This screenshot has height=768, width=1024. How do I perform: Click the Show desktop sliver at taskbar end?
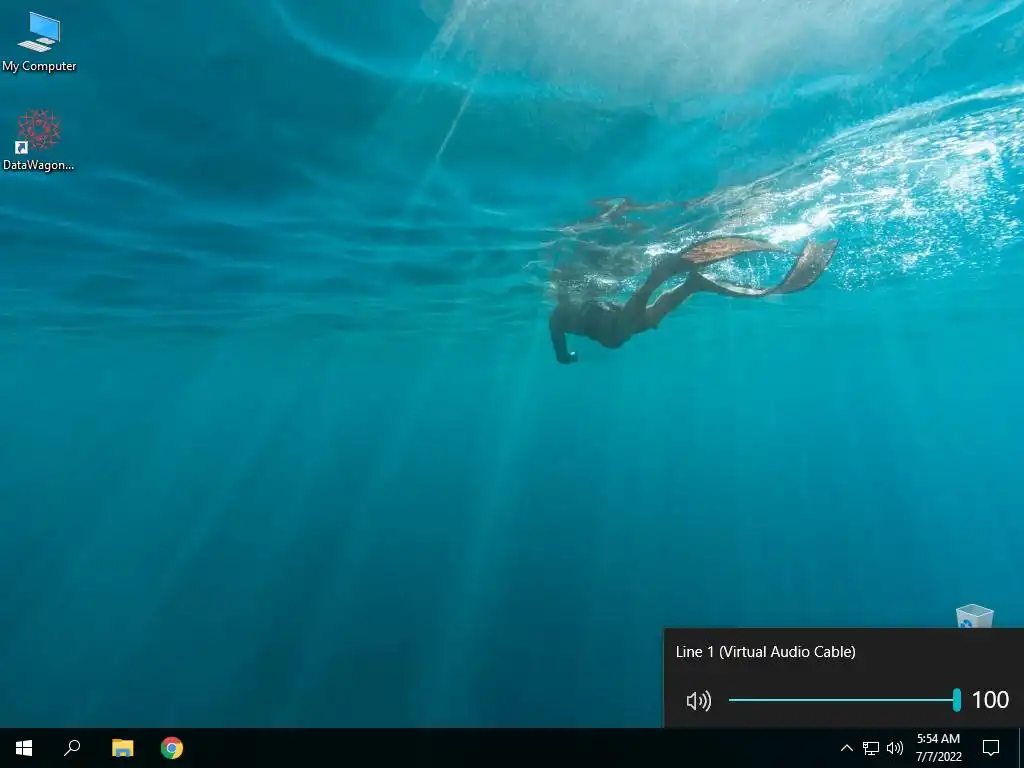pyautogui.click(x=1021, y=748)
